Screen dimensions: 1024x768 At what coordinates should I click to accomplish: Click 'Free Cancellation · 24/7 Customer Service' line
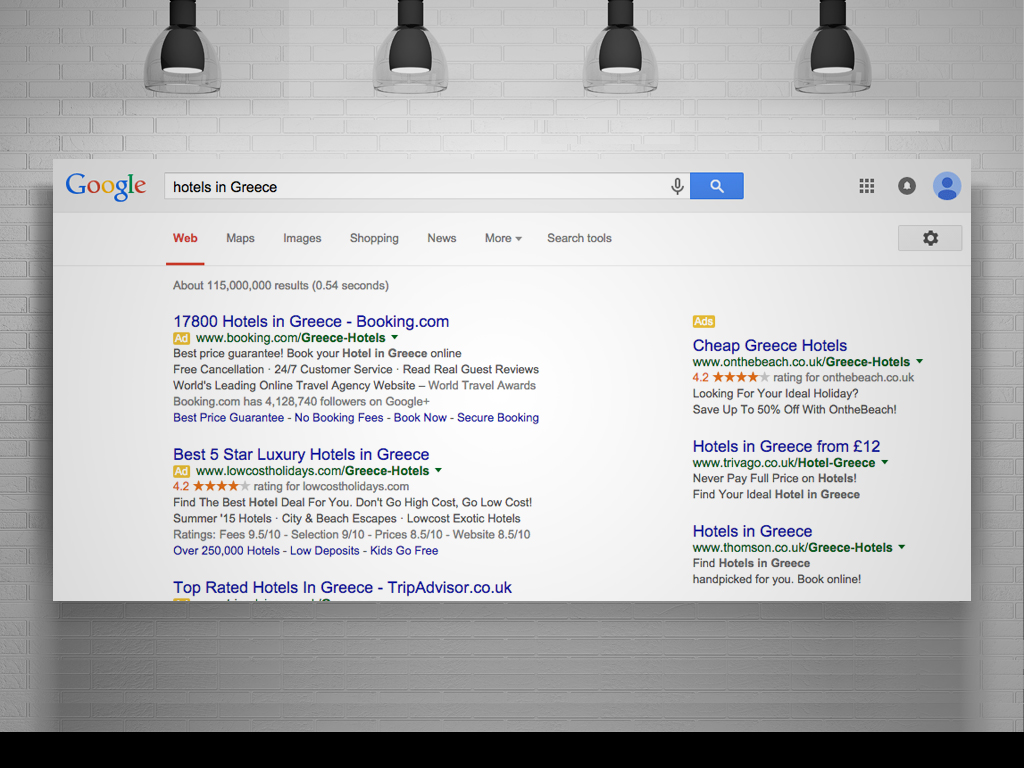[x=356, y=370]
